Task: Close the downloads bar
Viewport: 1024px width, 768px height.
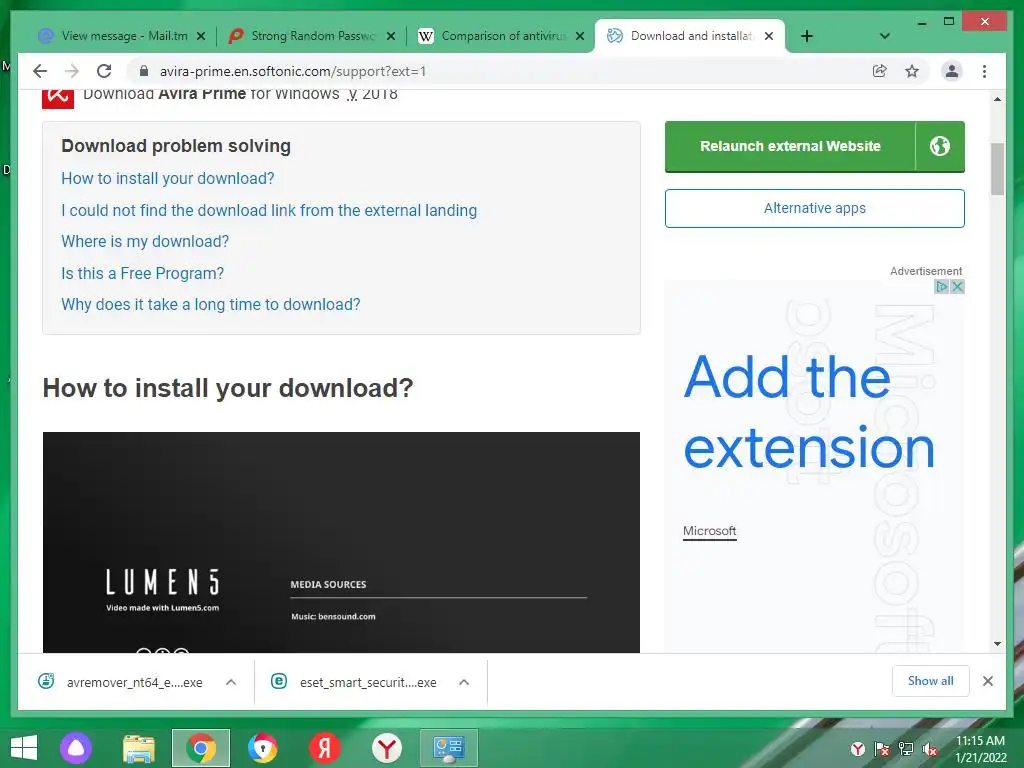Action: coord(988,681)
